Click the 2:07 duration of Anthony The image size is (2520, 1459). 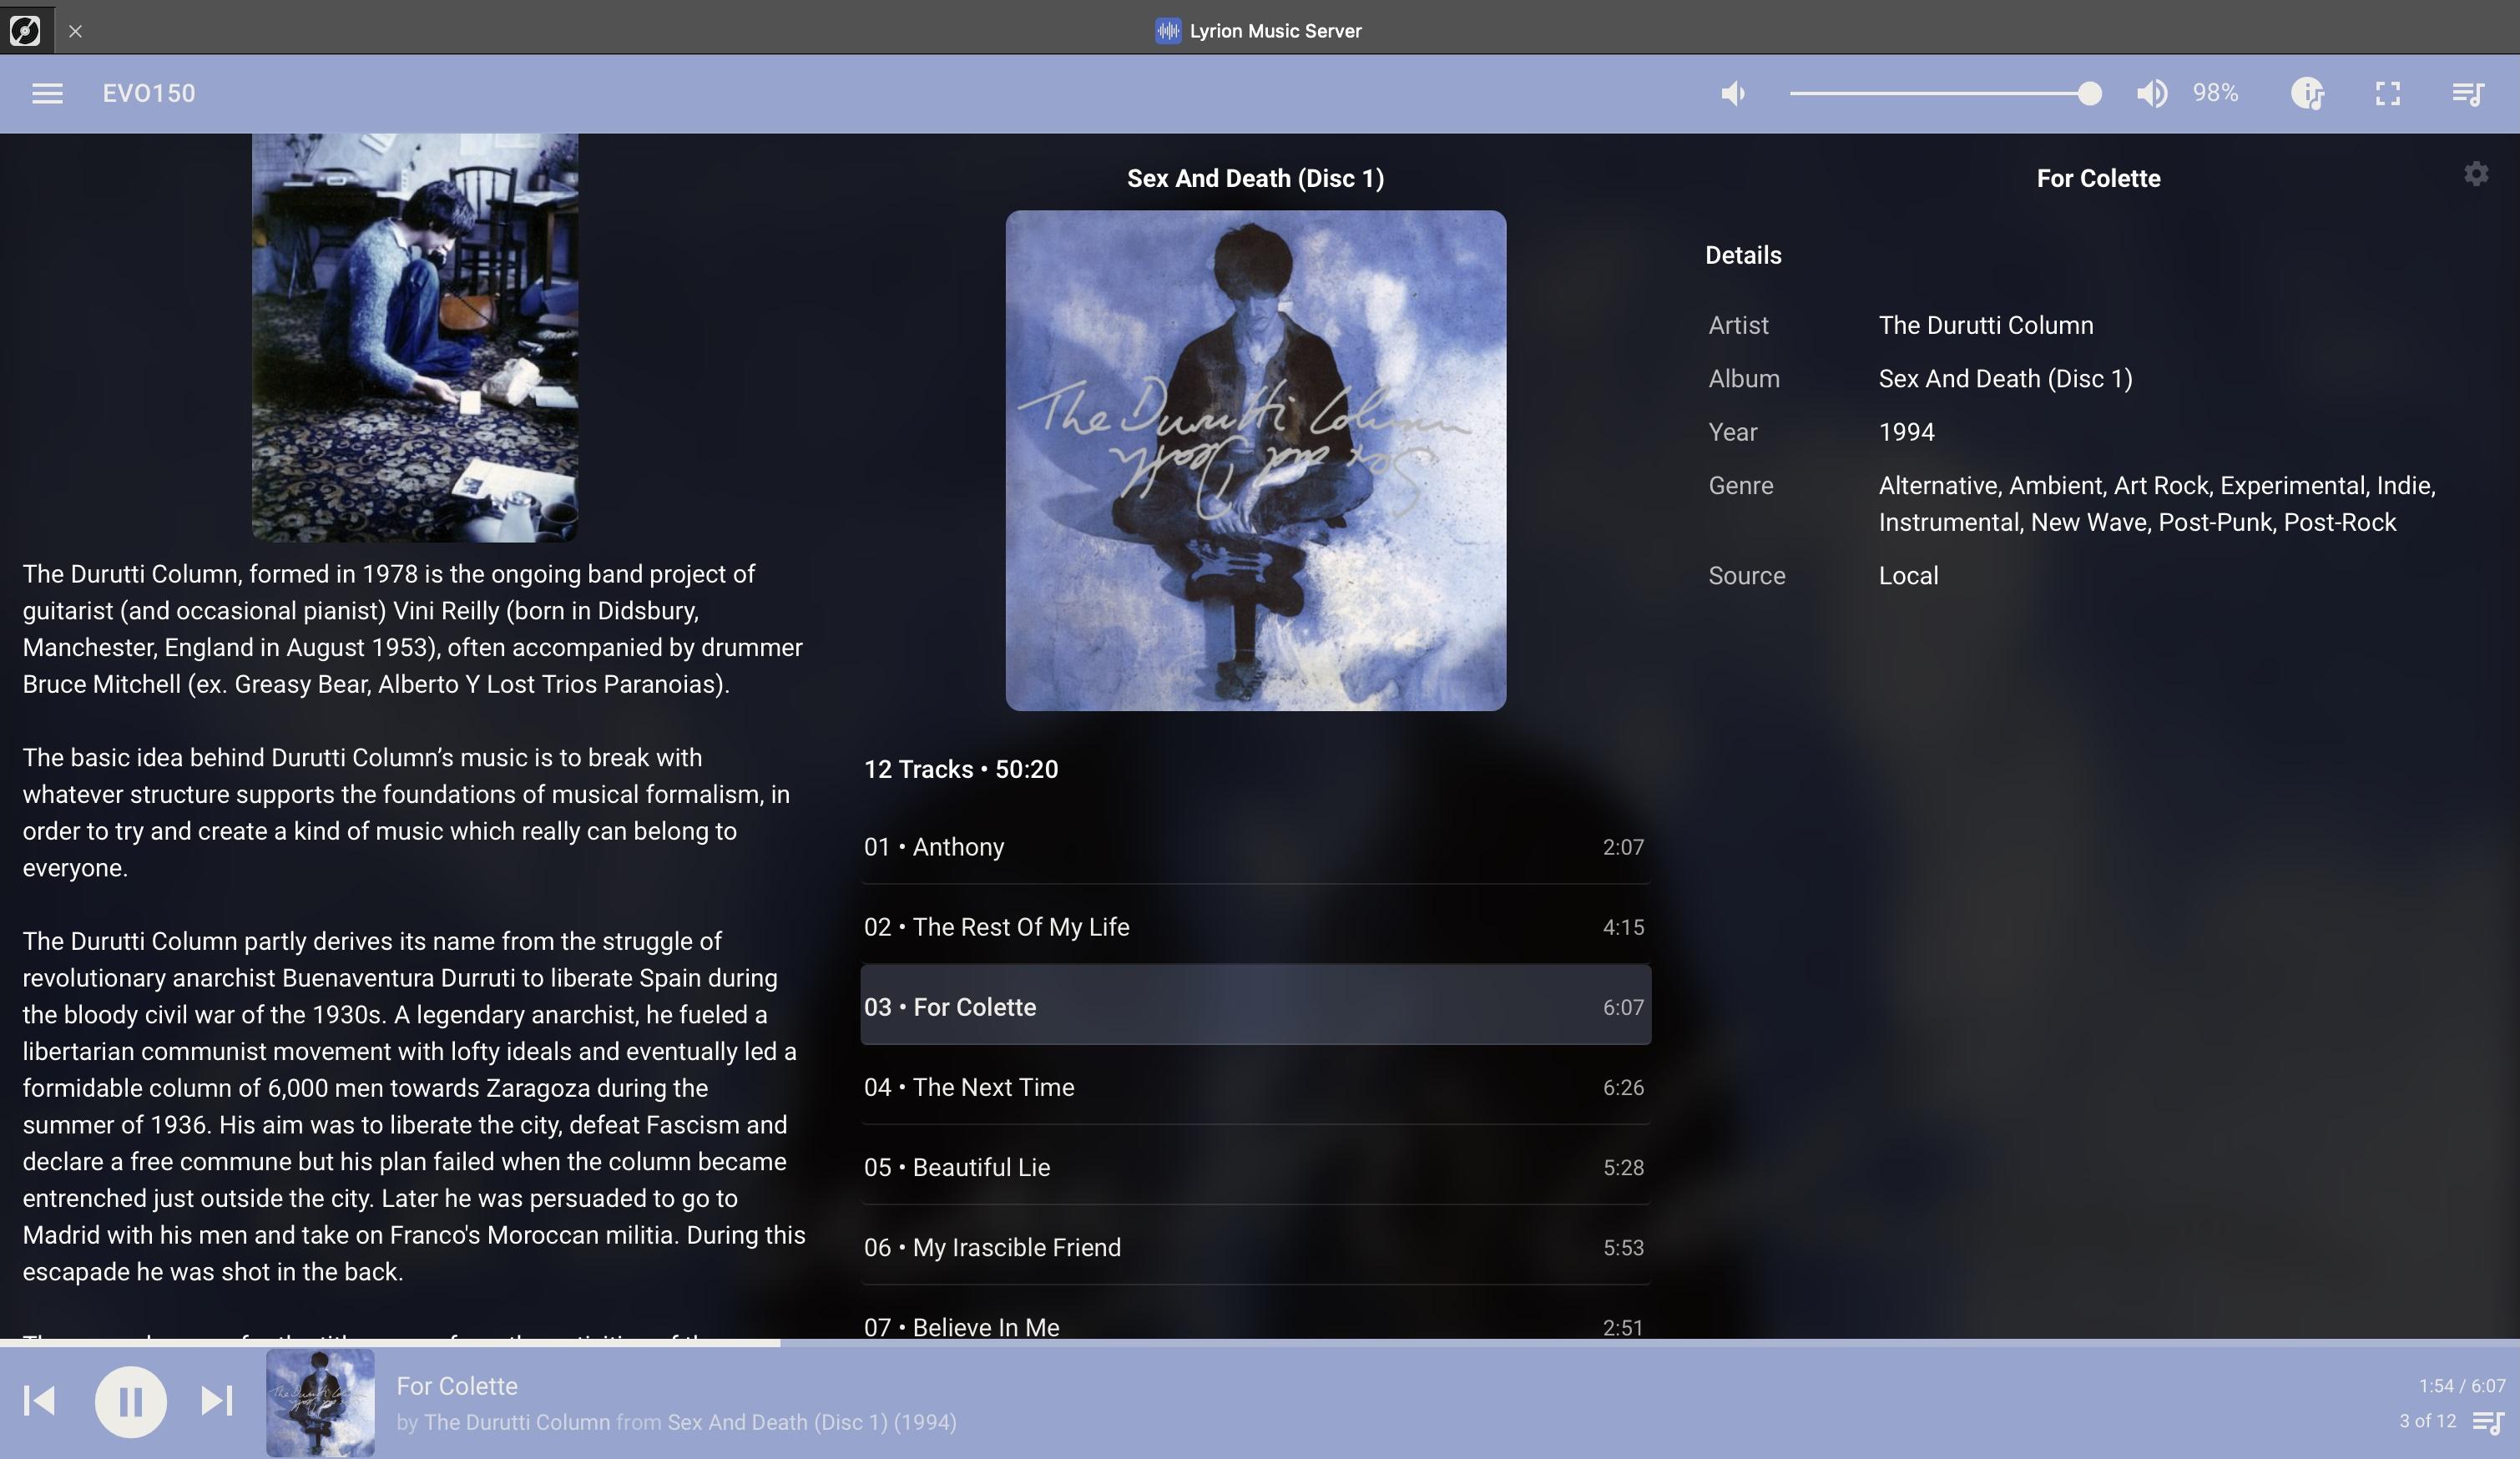pos(1622,847)
